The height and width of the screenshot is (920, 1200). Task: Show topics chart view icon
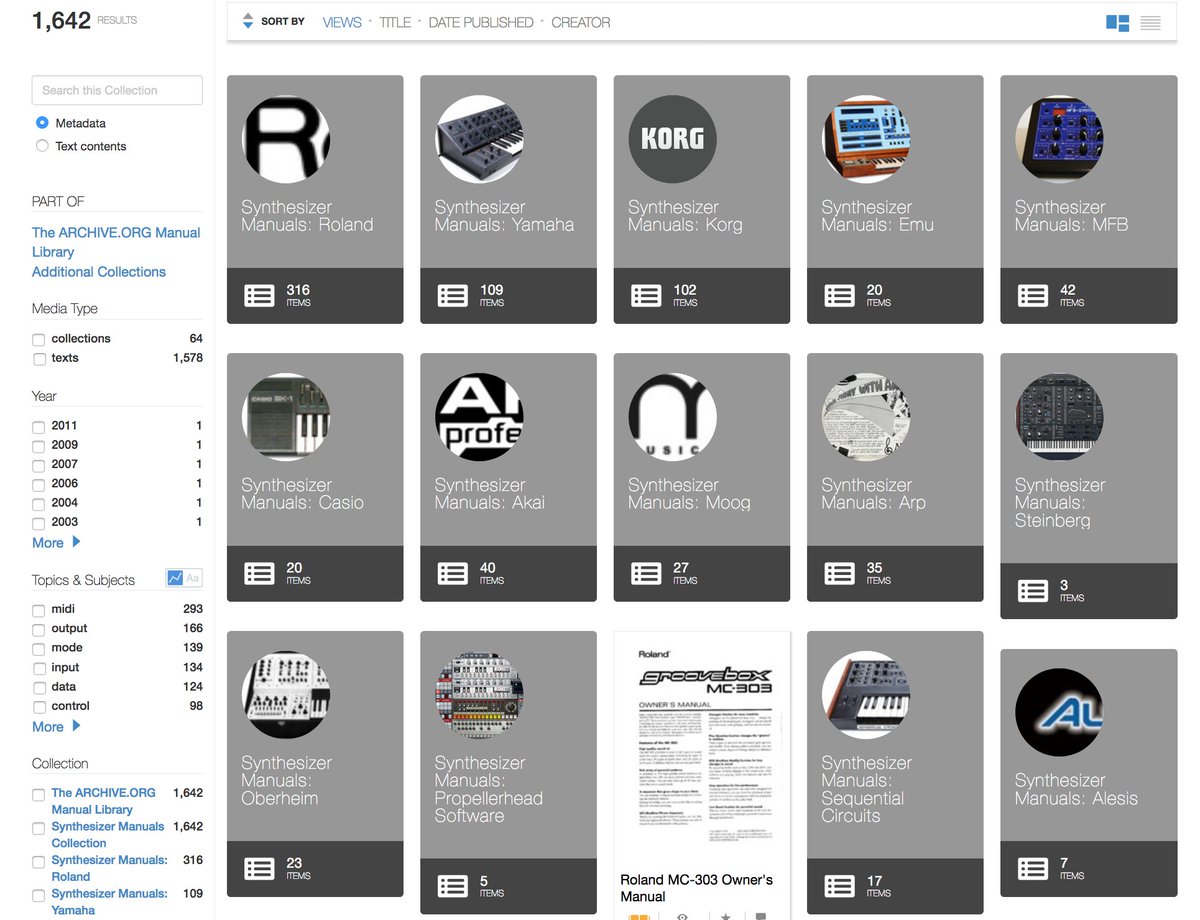(175, 578)
